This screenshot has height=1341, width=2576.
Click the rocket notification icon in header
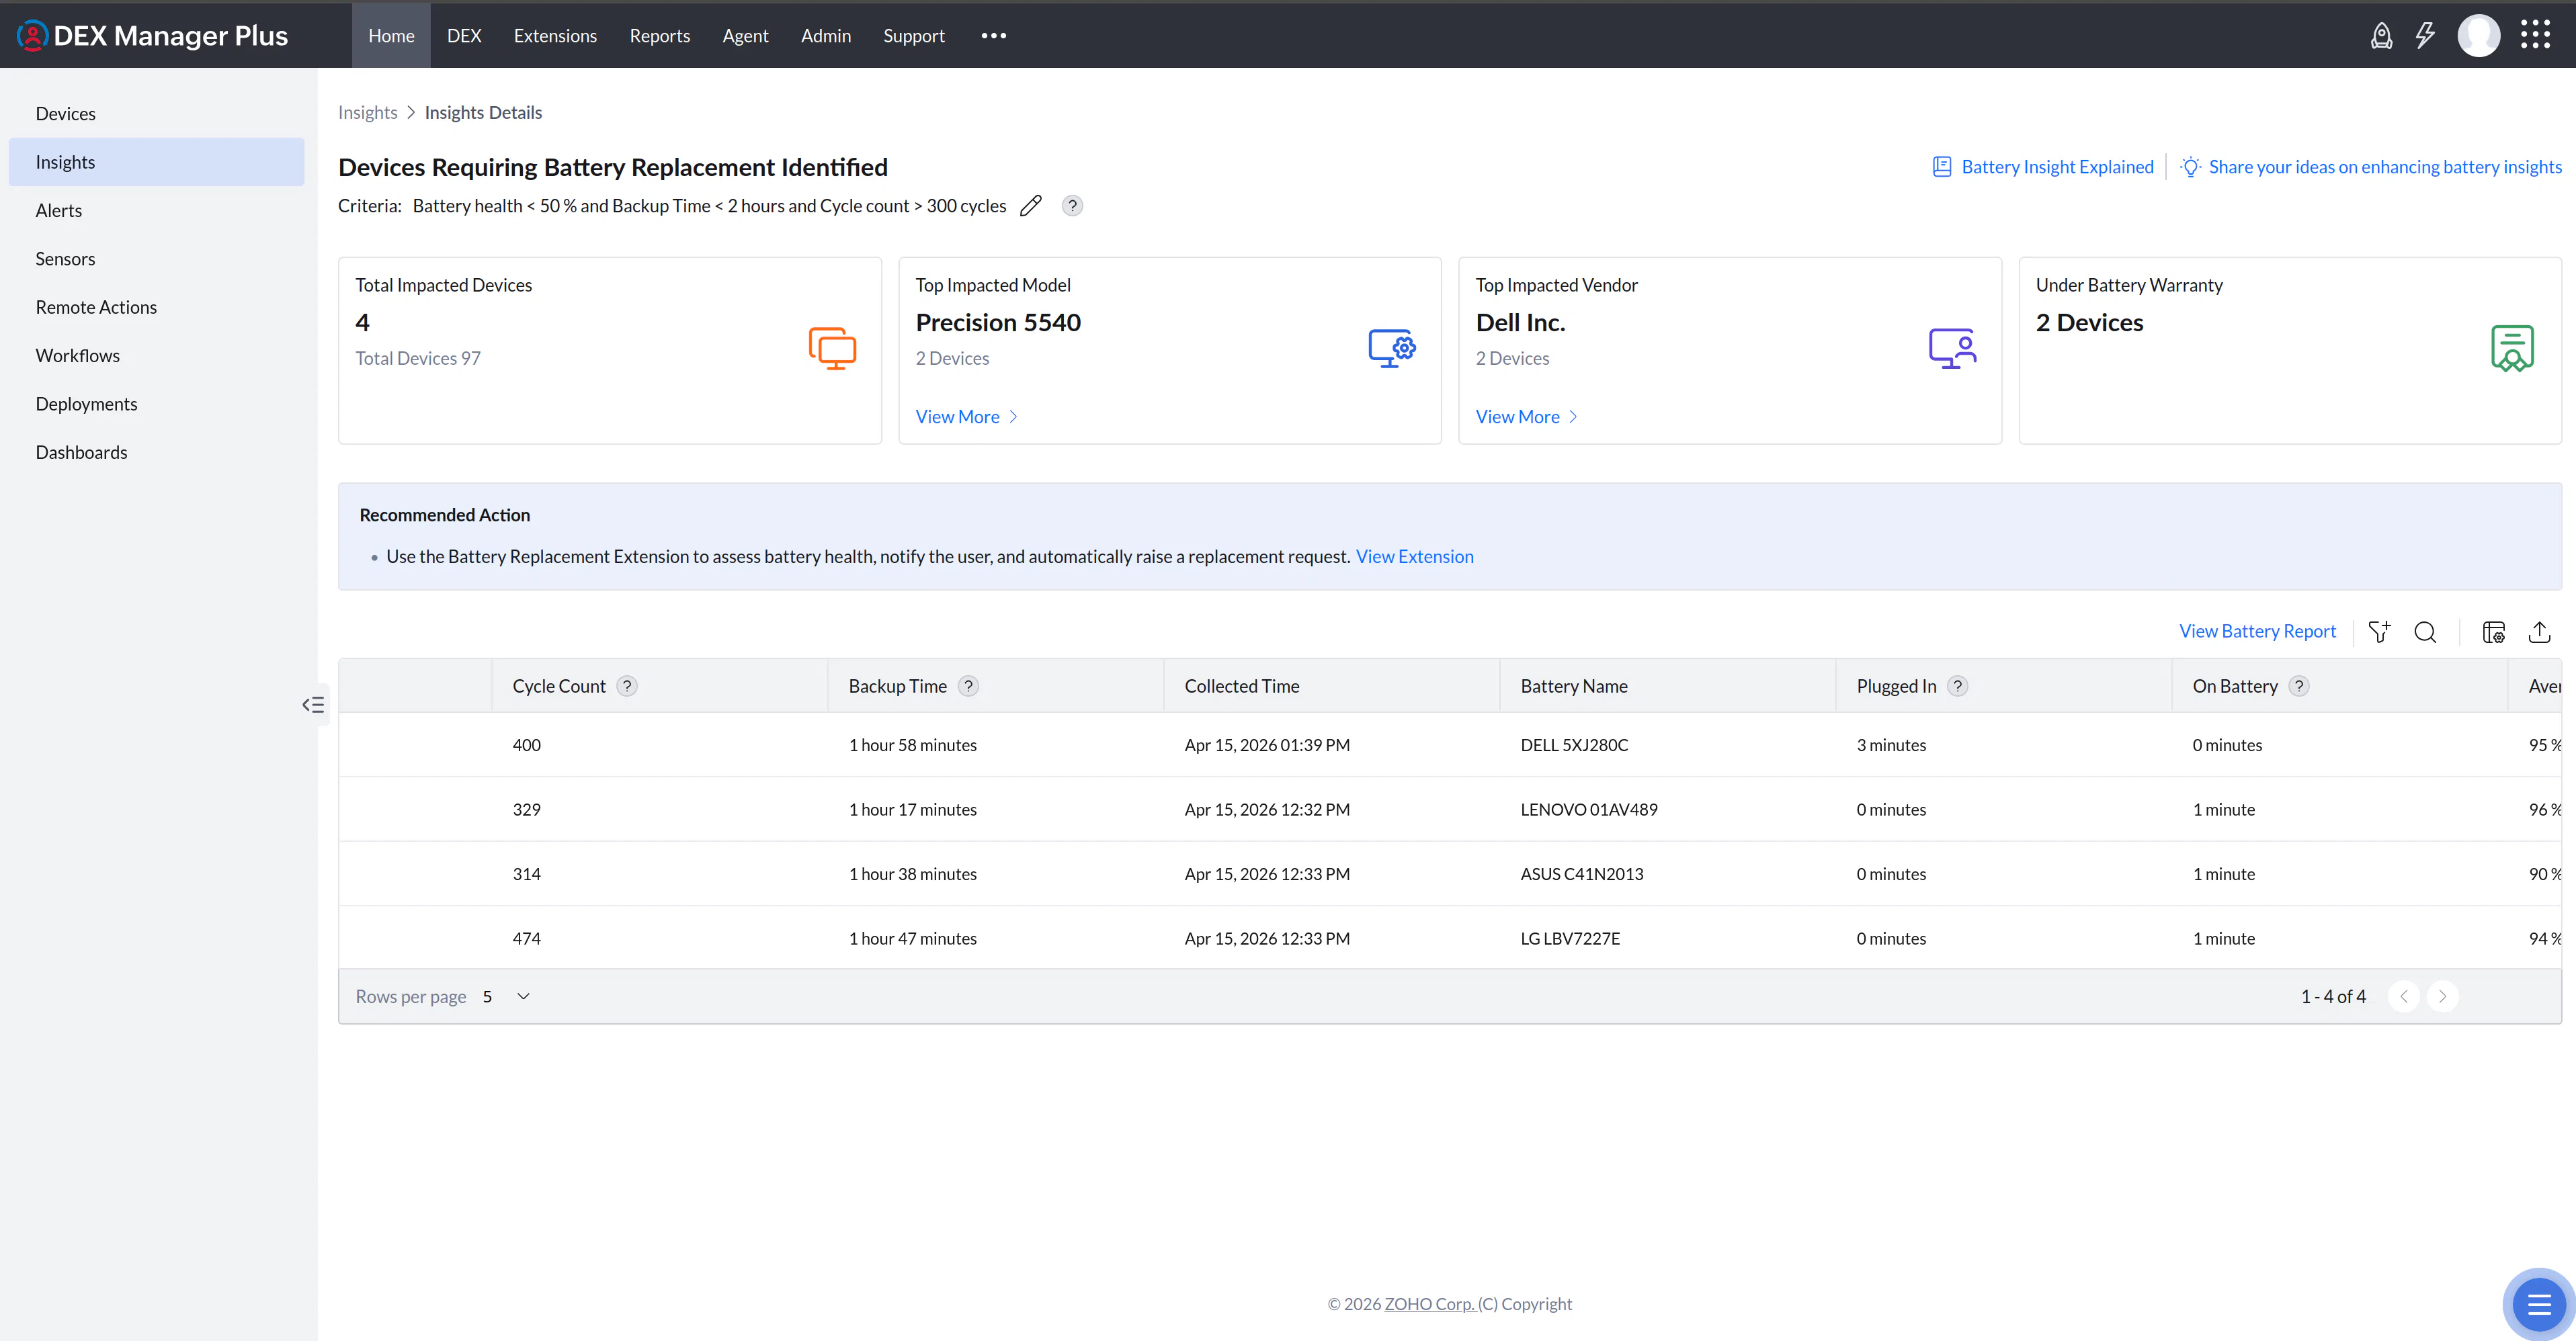point(2381,36)
